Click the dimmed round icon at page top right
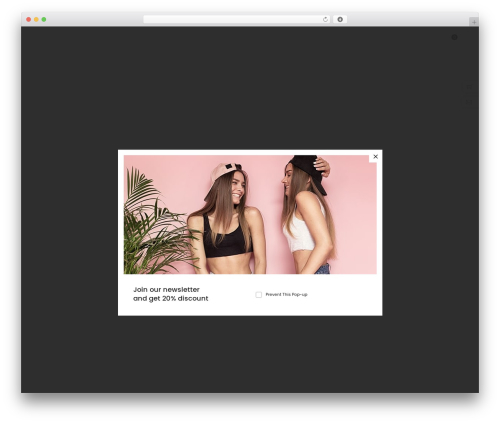The image size is (500, 423). (x=454, y=37)
